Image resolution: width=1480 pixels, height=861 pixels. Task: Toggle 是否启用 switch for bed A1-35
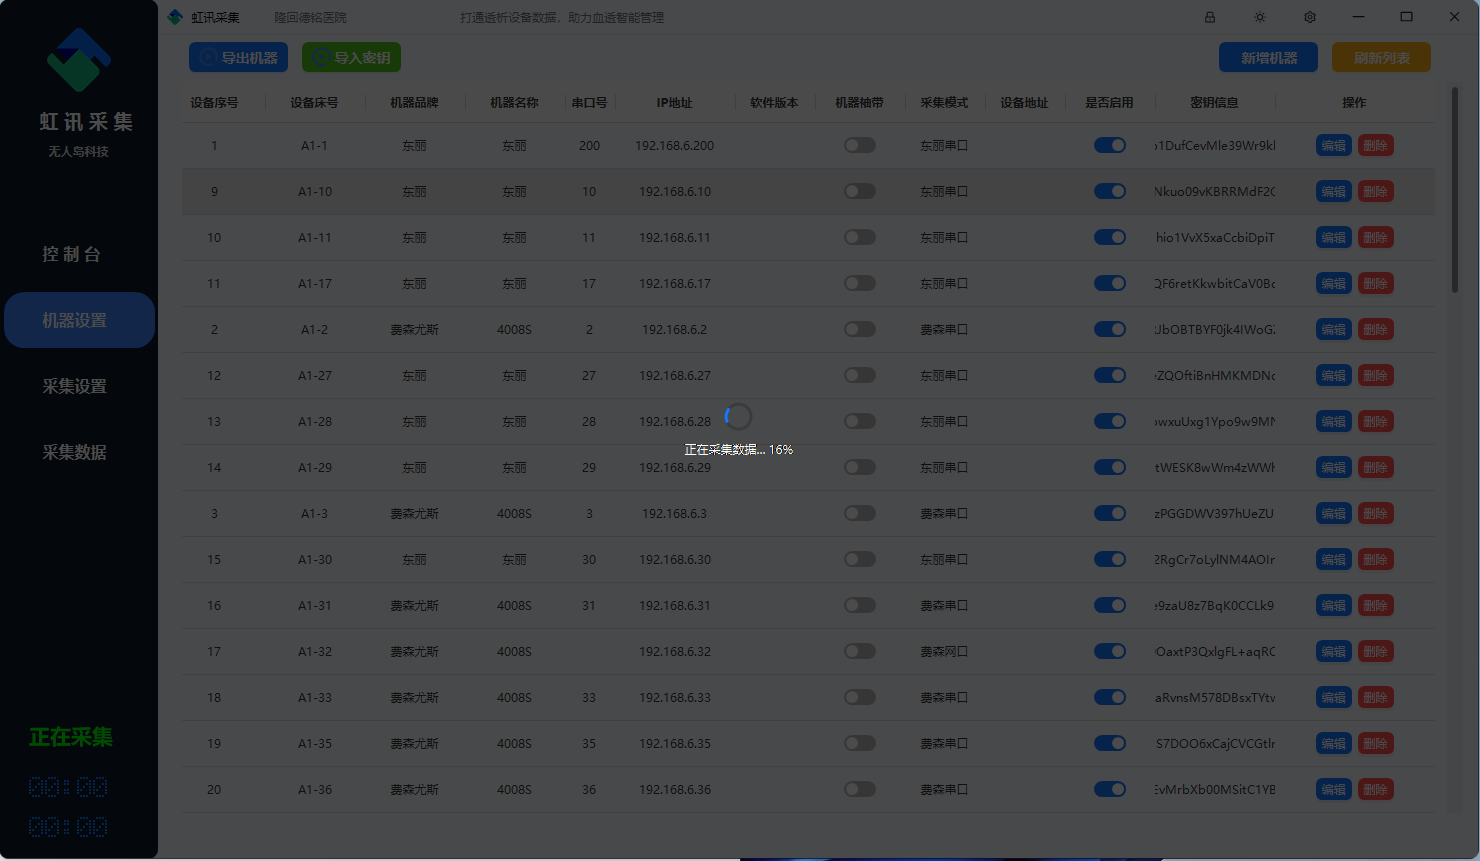1110,743
